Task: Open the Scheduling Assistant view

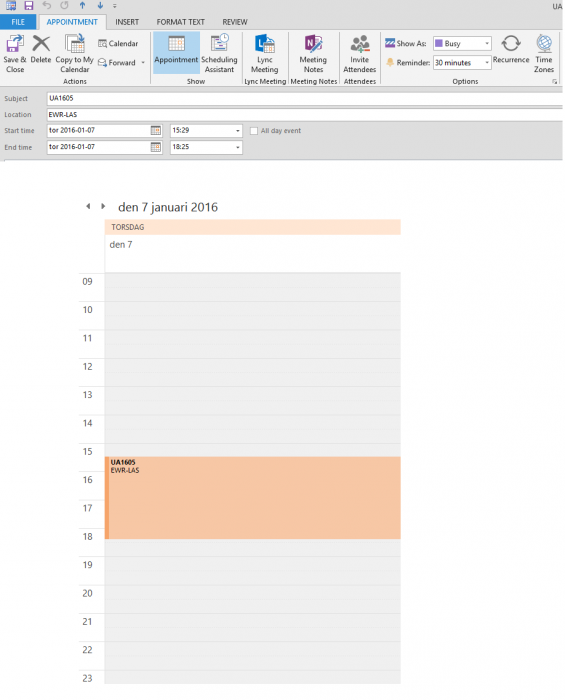Action: tap(219, 54)
